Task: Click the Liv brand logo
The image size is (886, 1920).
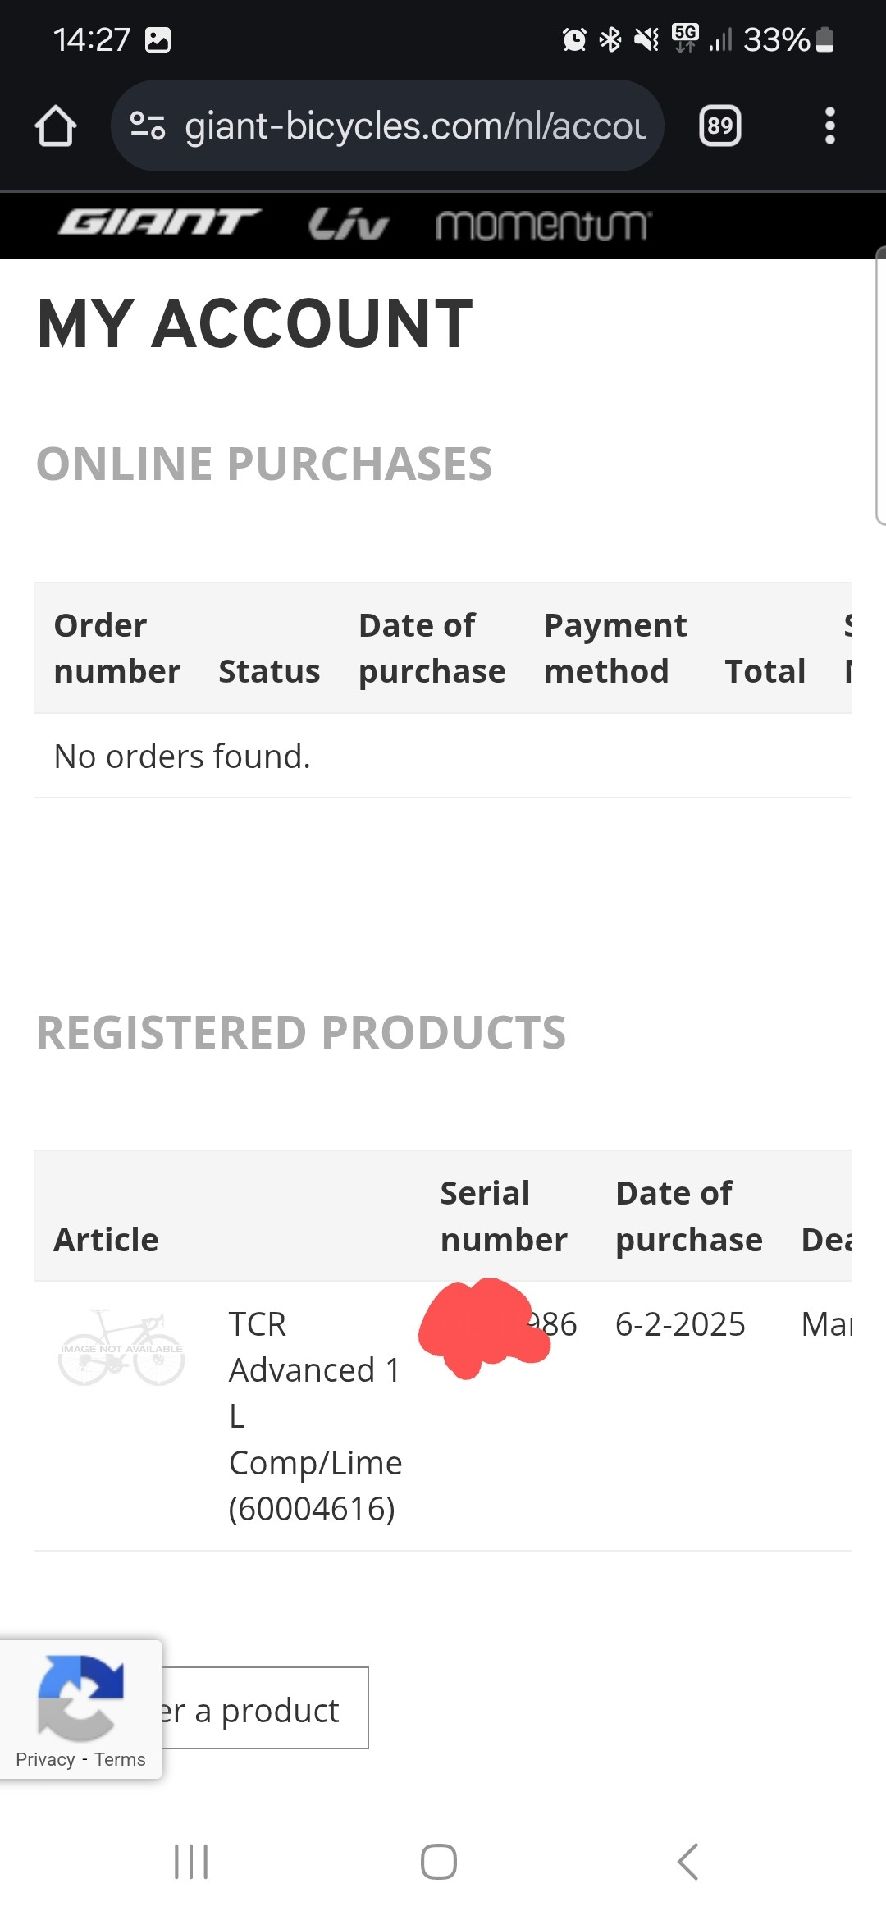Action: coord(347,224)
